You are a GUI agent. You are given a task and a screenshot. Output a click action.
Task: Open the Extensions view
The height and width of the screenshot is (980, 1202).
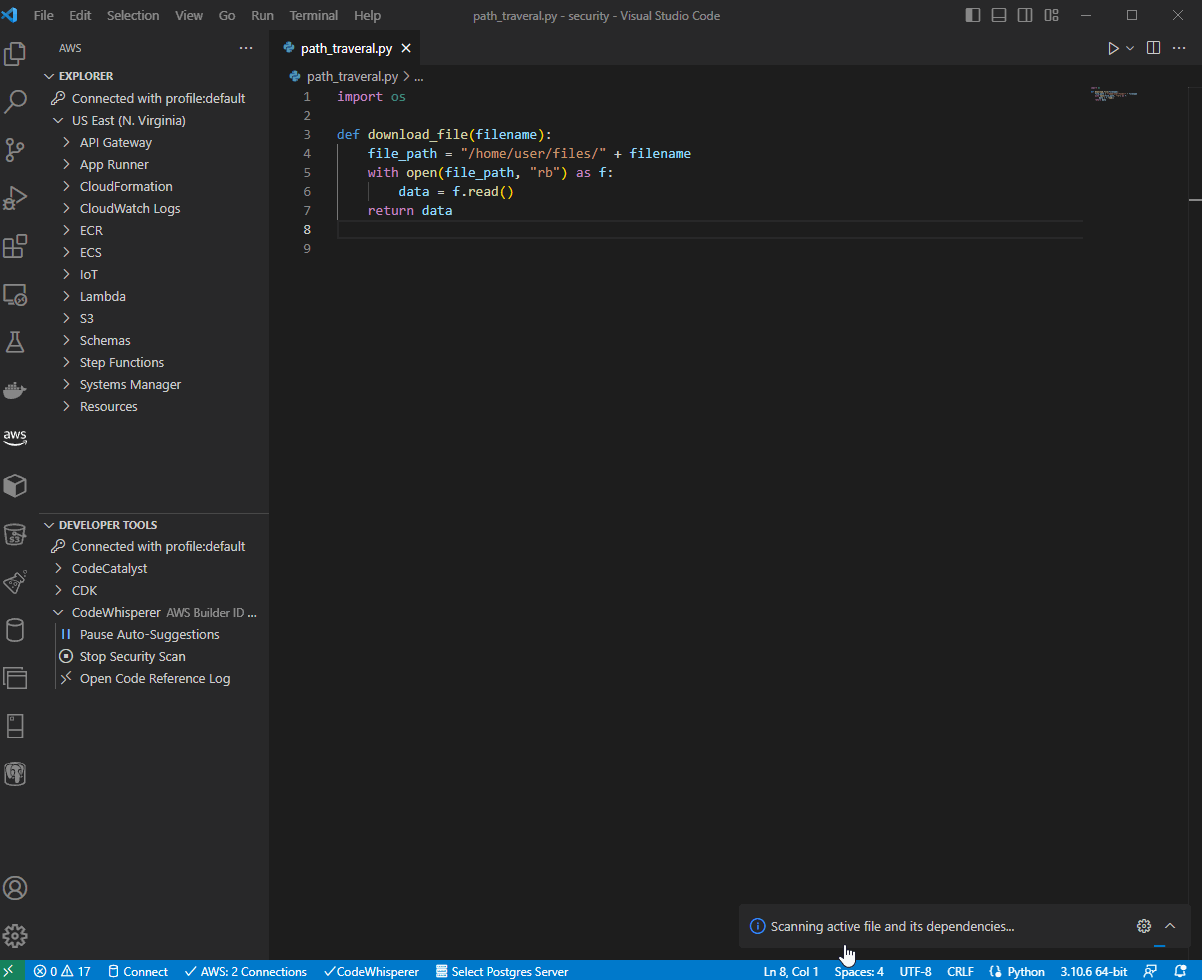coord(15,245)
